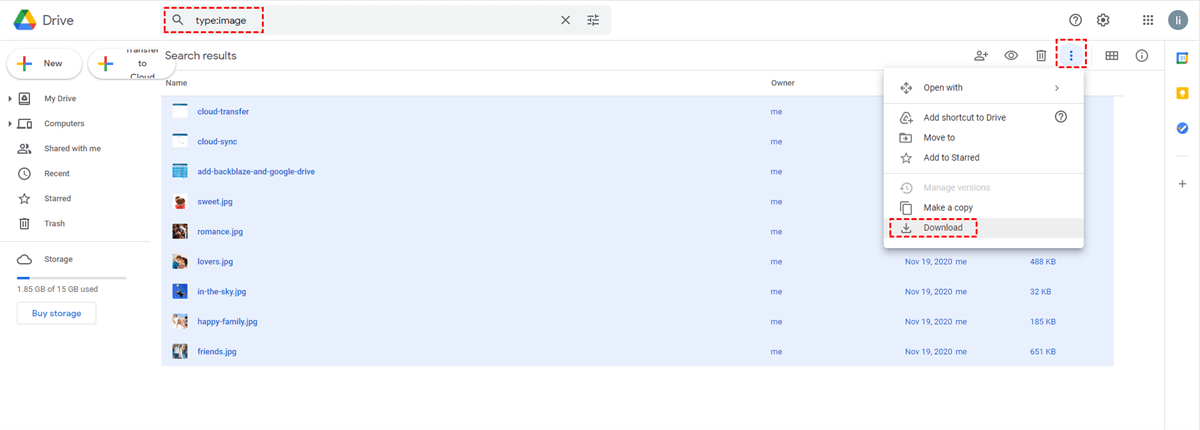Open the share with people icon

click(x=981, y=56)
